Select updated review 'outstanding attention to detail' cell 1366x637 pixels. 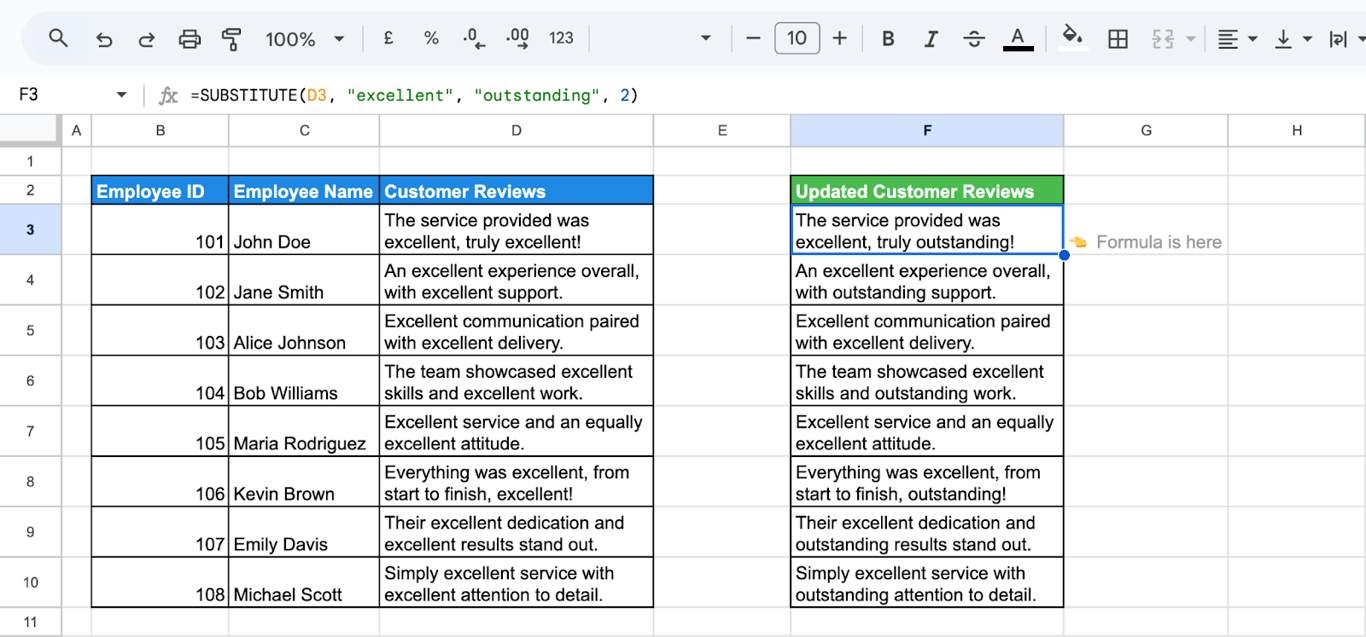tap(927, 582)
